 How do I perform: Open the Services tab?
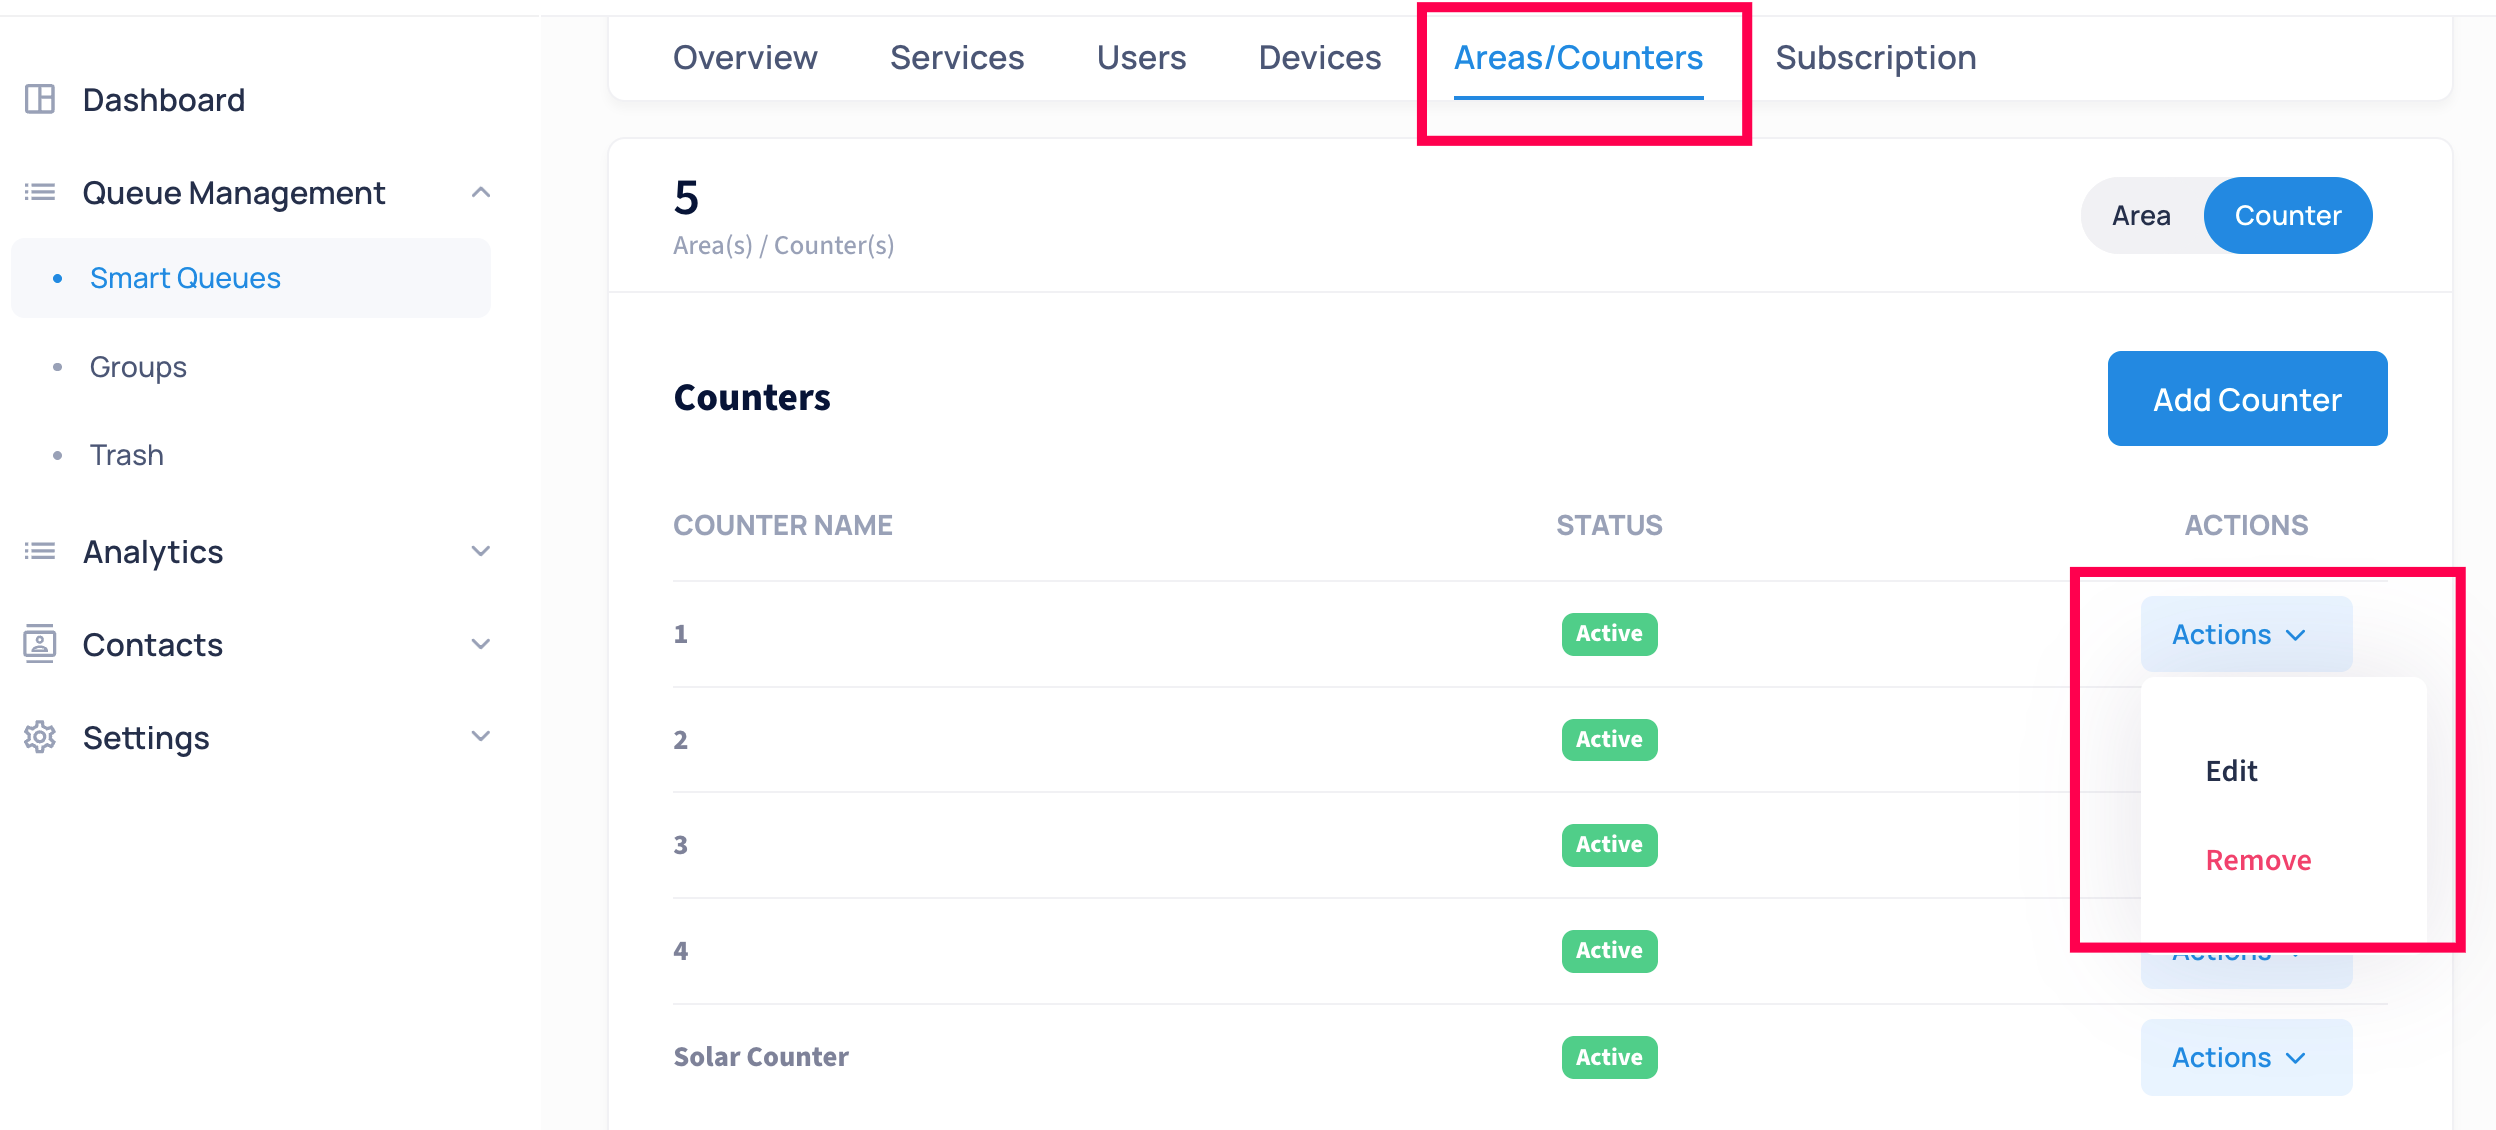[x=957, y=58]
